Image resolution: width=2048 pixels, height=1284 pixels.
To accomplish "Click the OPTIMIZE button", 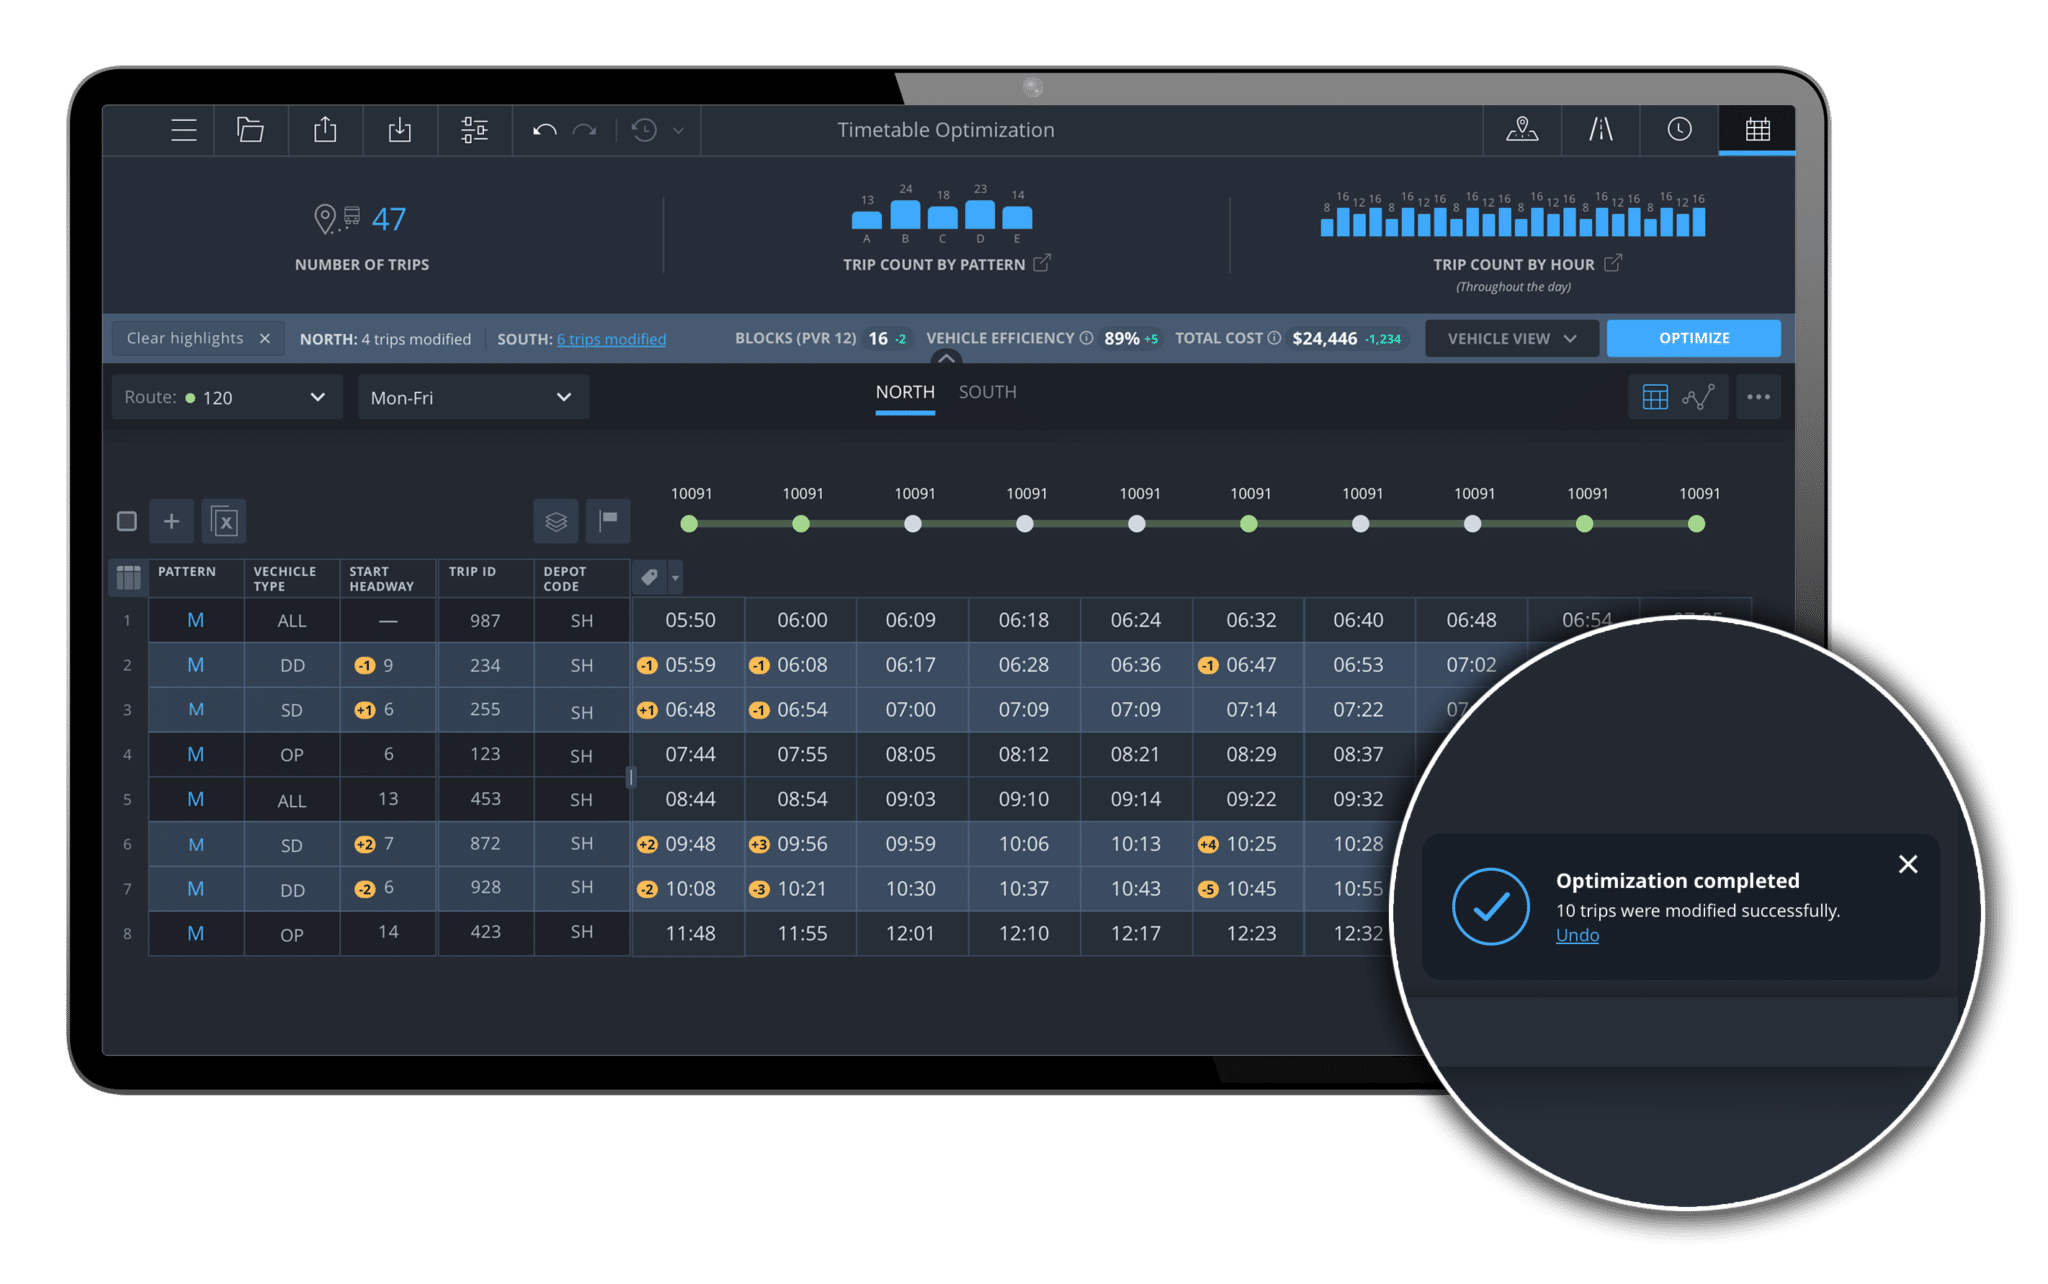I will point(1693,338).
